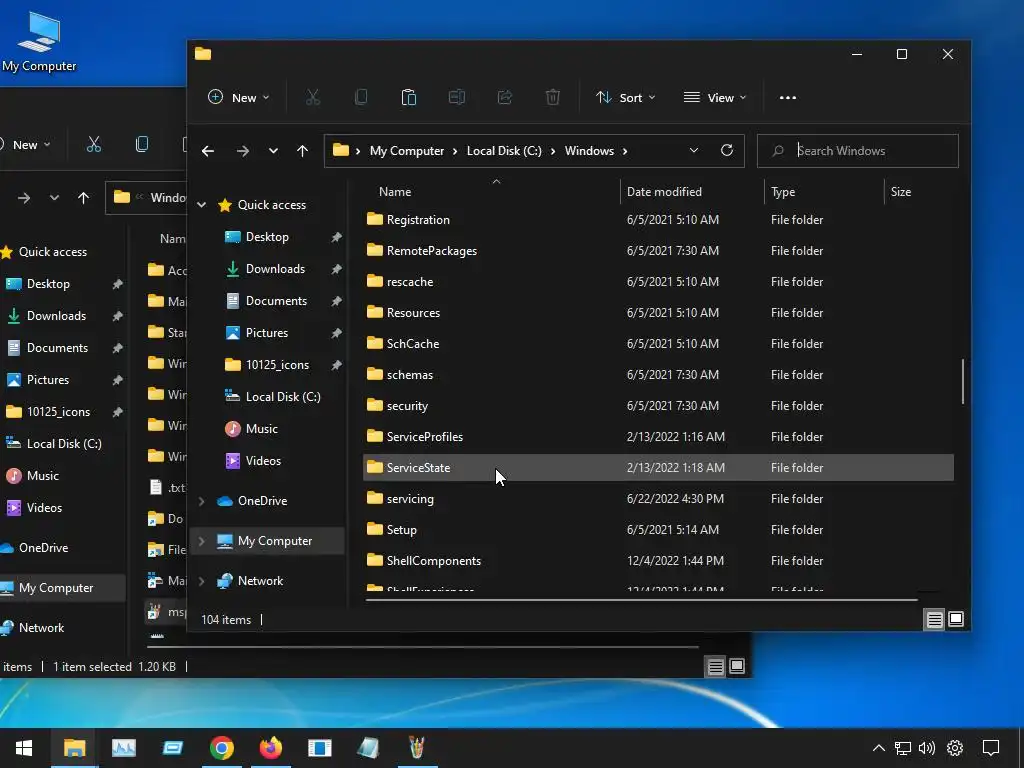Select Local Disk (C:) in back window sidebar
Viewport: 1024px width, 768px height.
coord(63,443)
